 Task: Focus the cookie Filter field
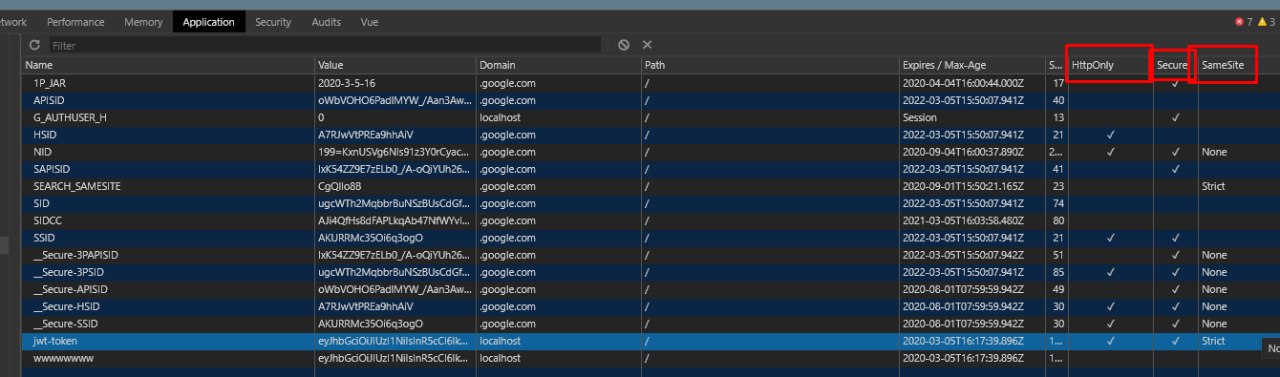[325, 45]
